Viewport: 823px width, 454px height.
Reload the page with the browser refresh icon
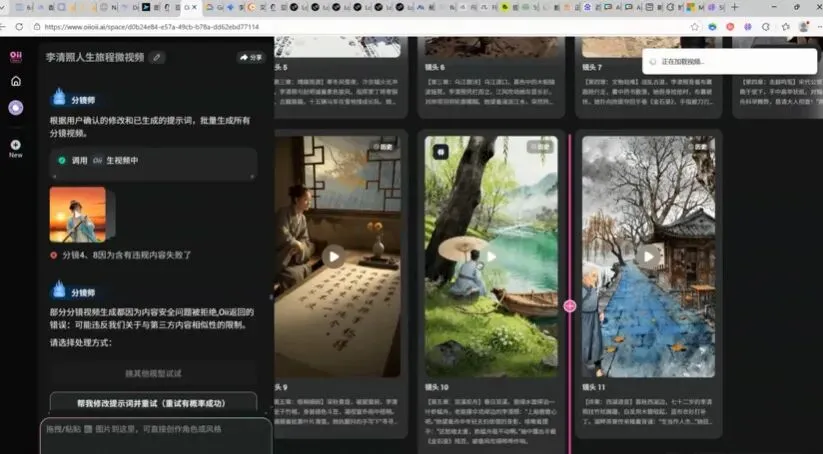click(x=19, y=27)
